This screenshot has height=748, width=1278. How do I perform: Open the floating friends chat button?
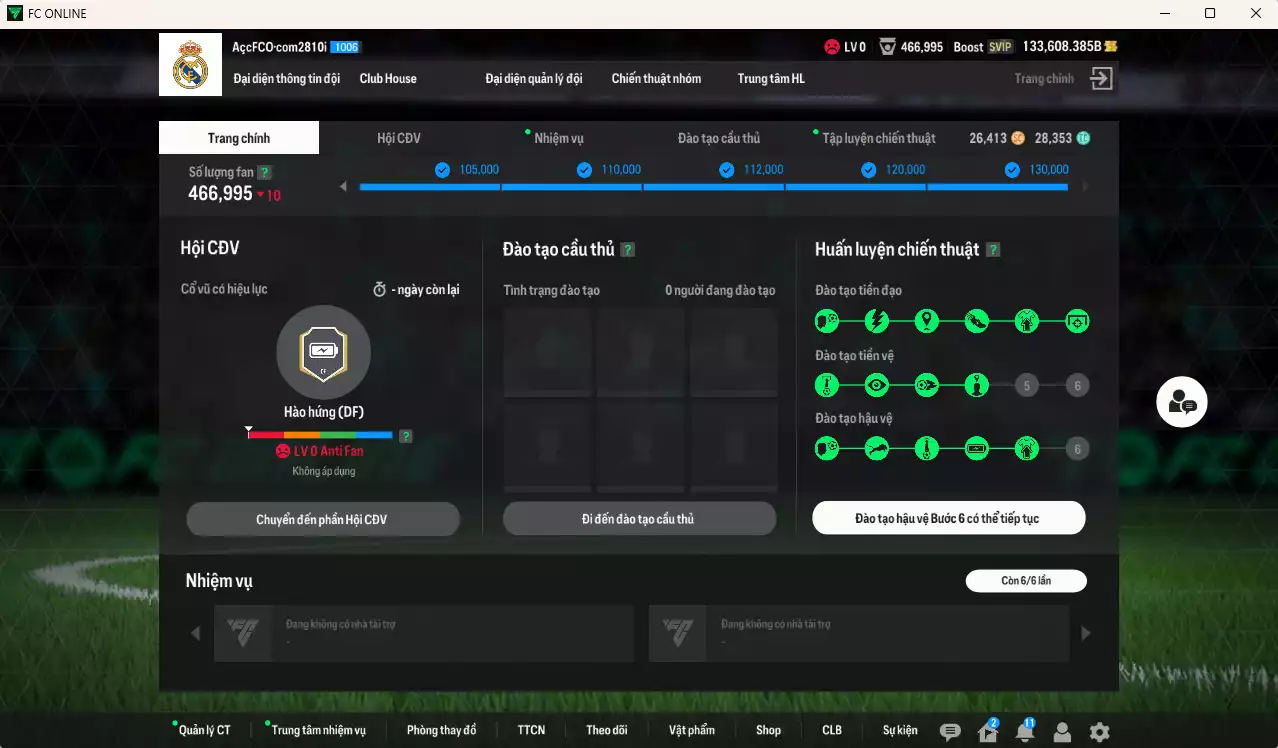[x=1181, y=402]
